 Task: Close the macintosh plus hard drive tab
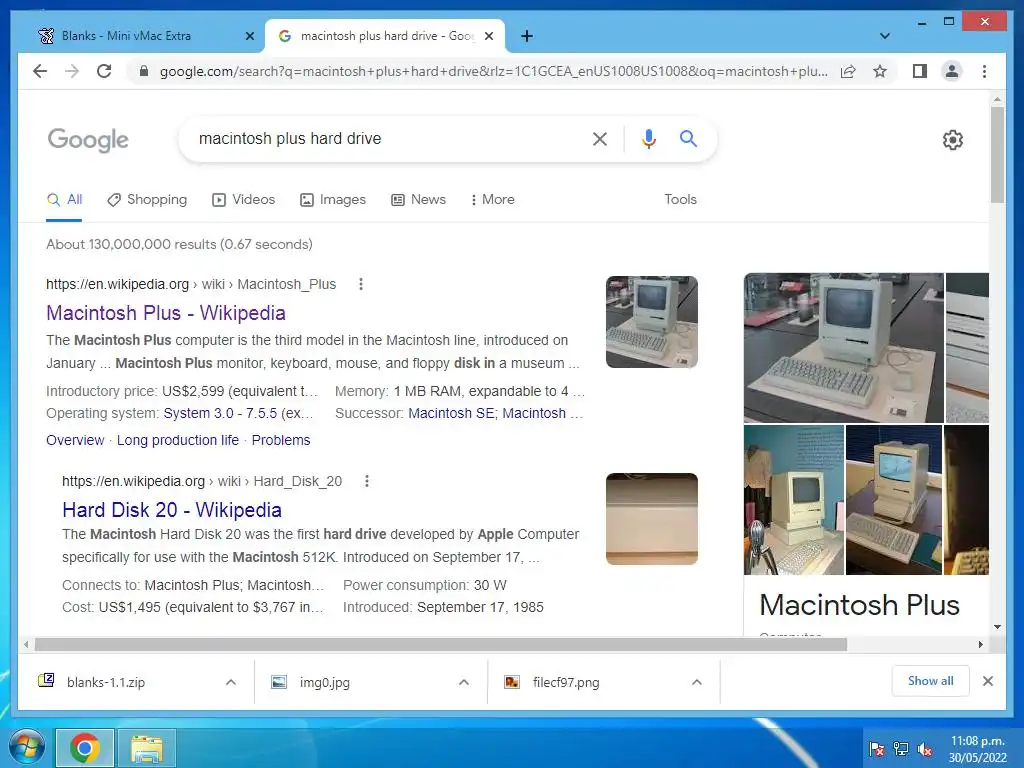click(489, 36)
